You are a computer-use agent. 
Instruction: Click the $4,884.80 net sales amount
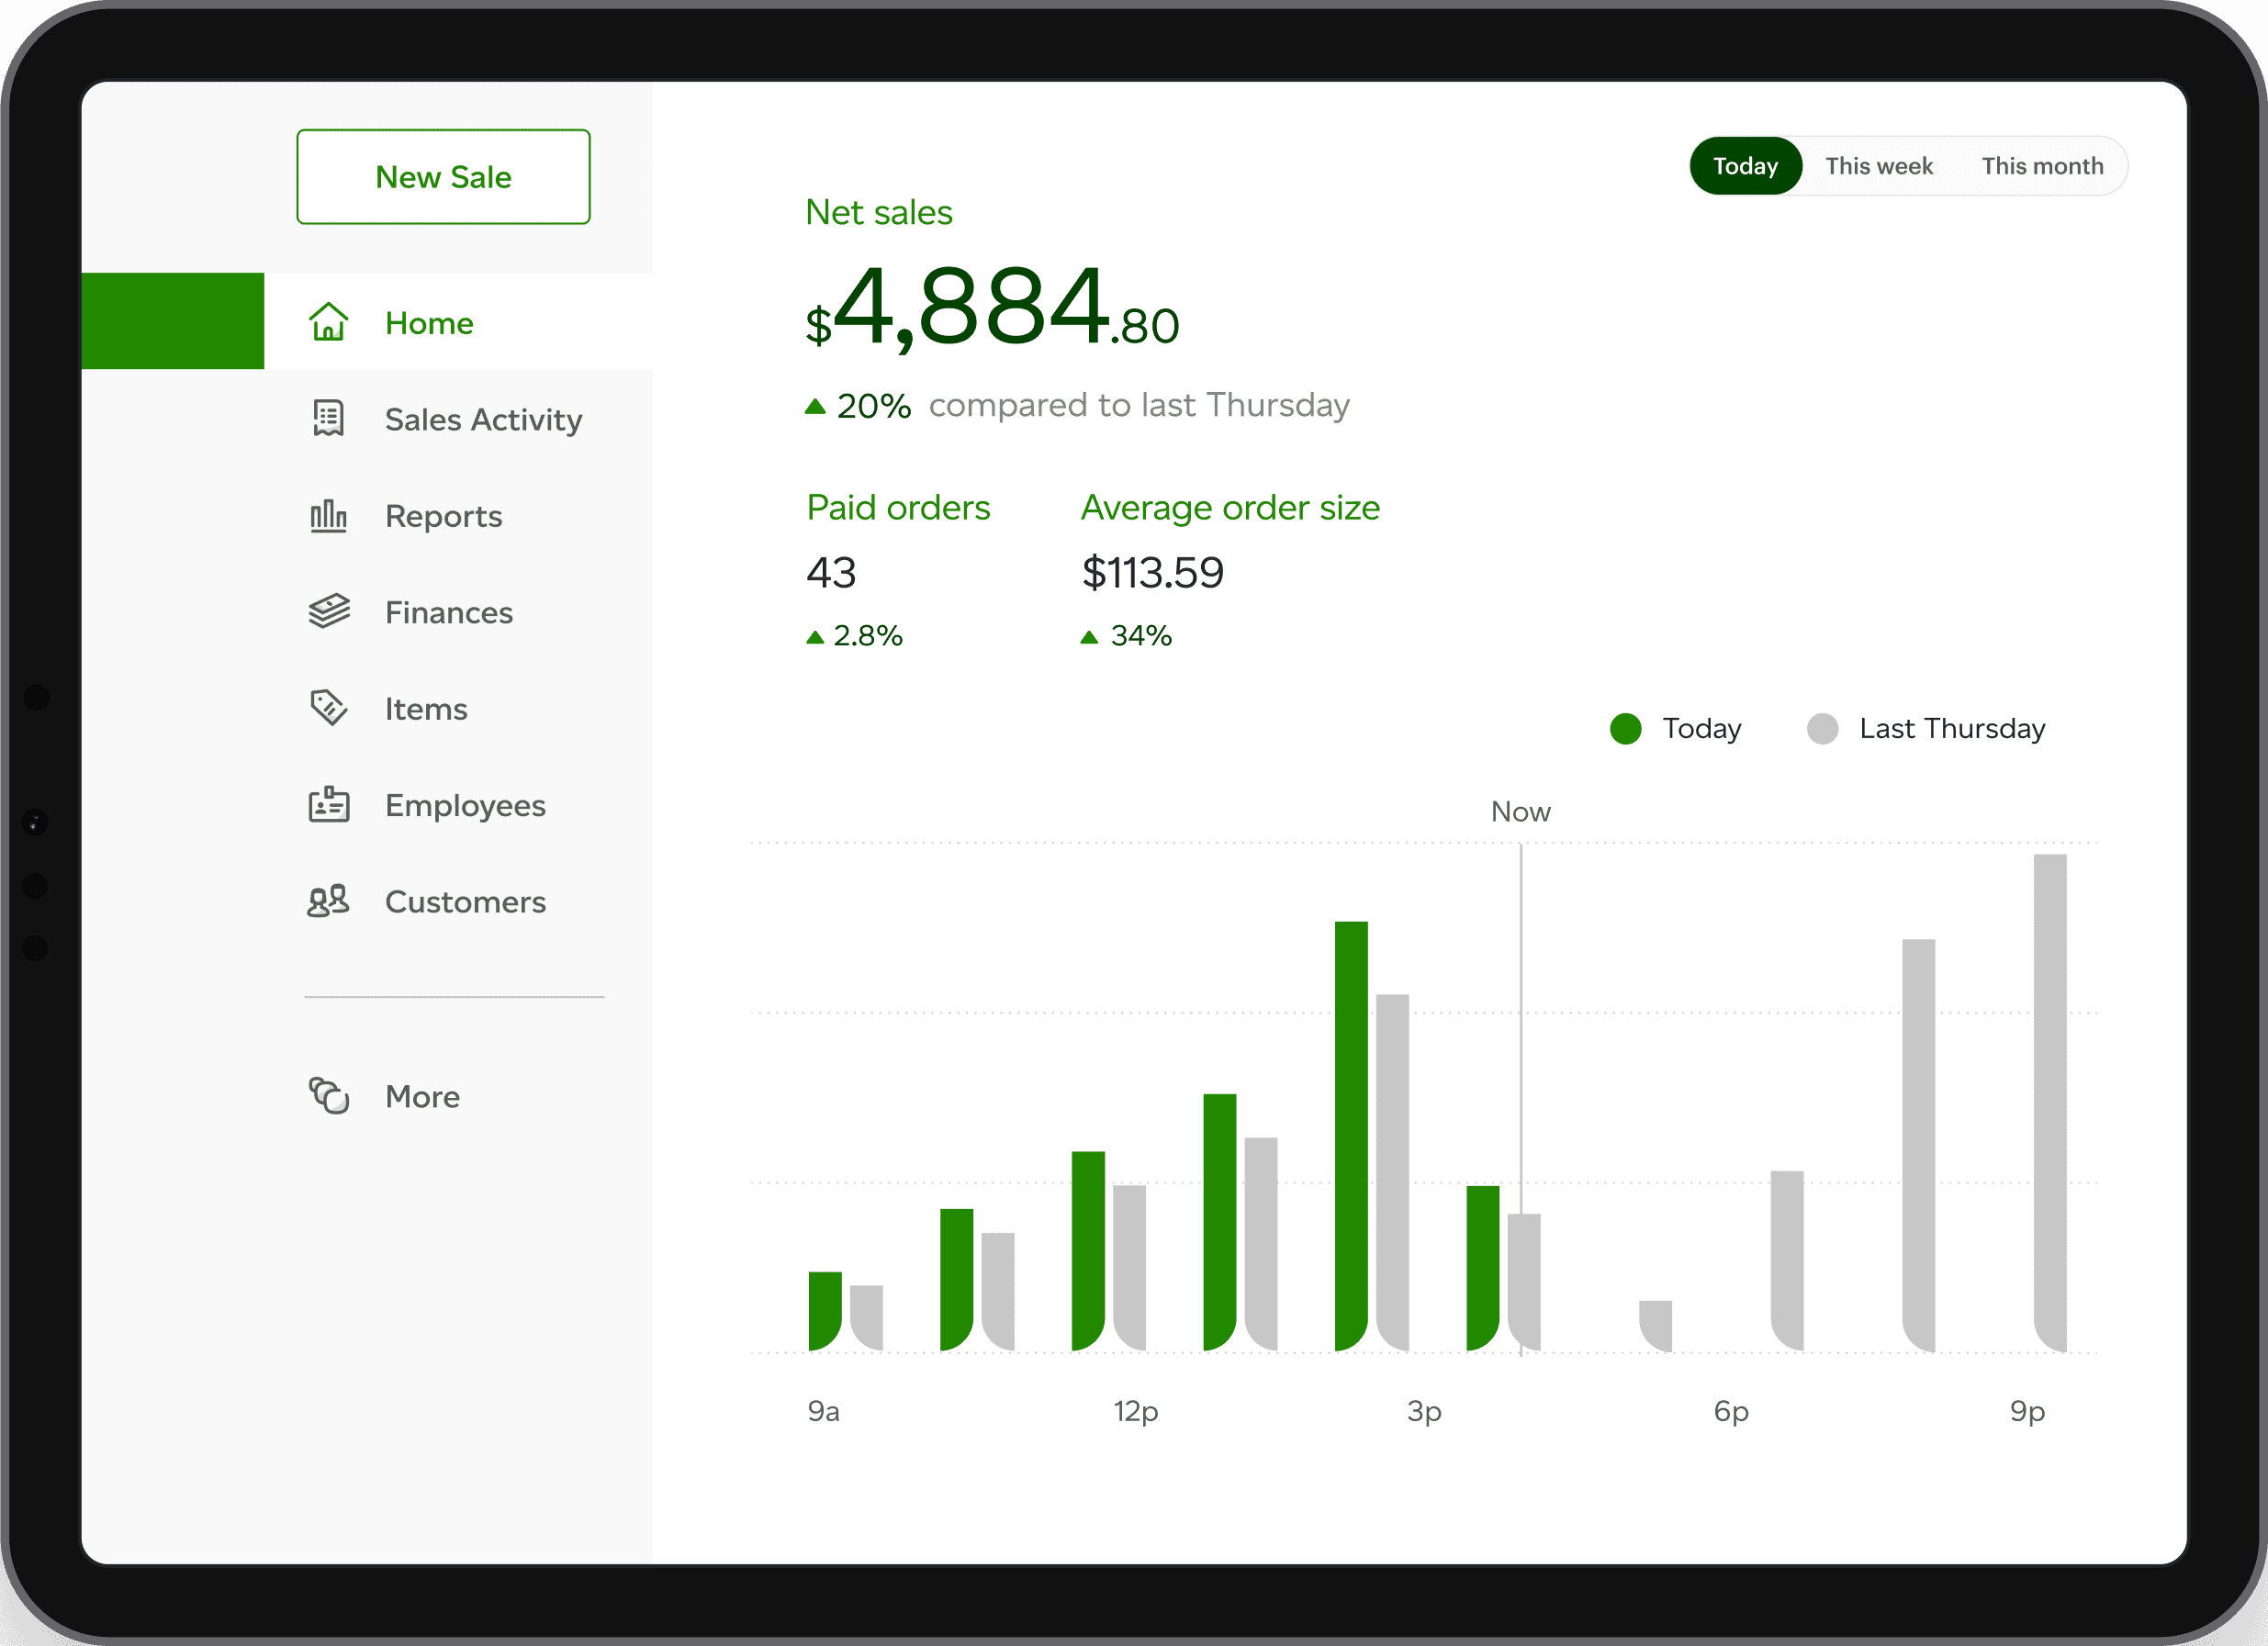tap(992, 309)
